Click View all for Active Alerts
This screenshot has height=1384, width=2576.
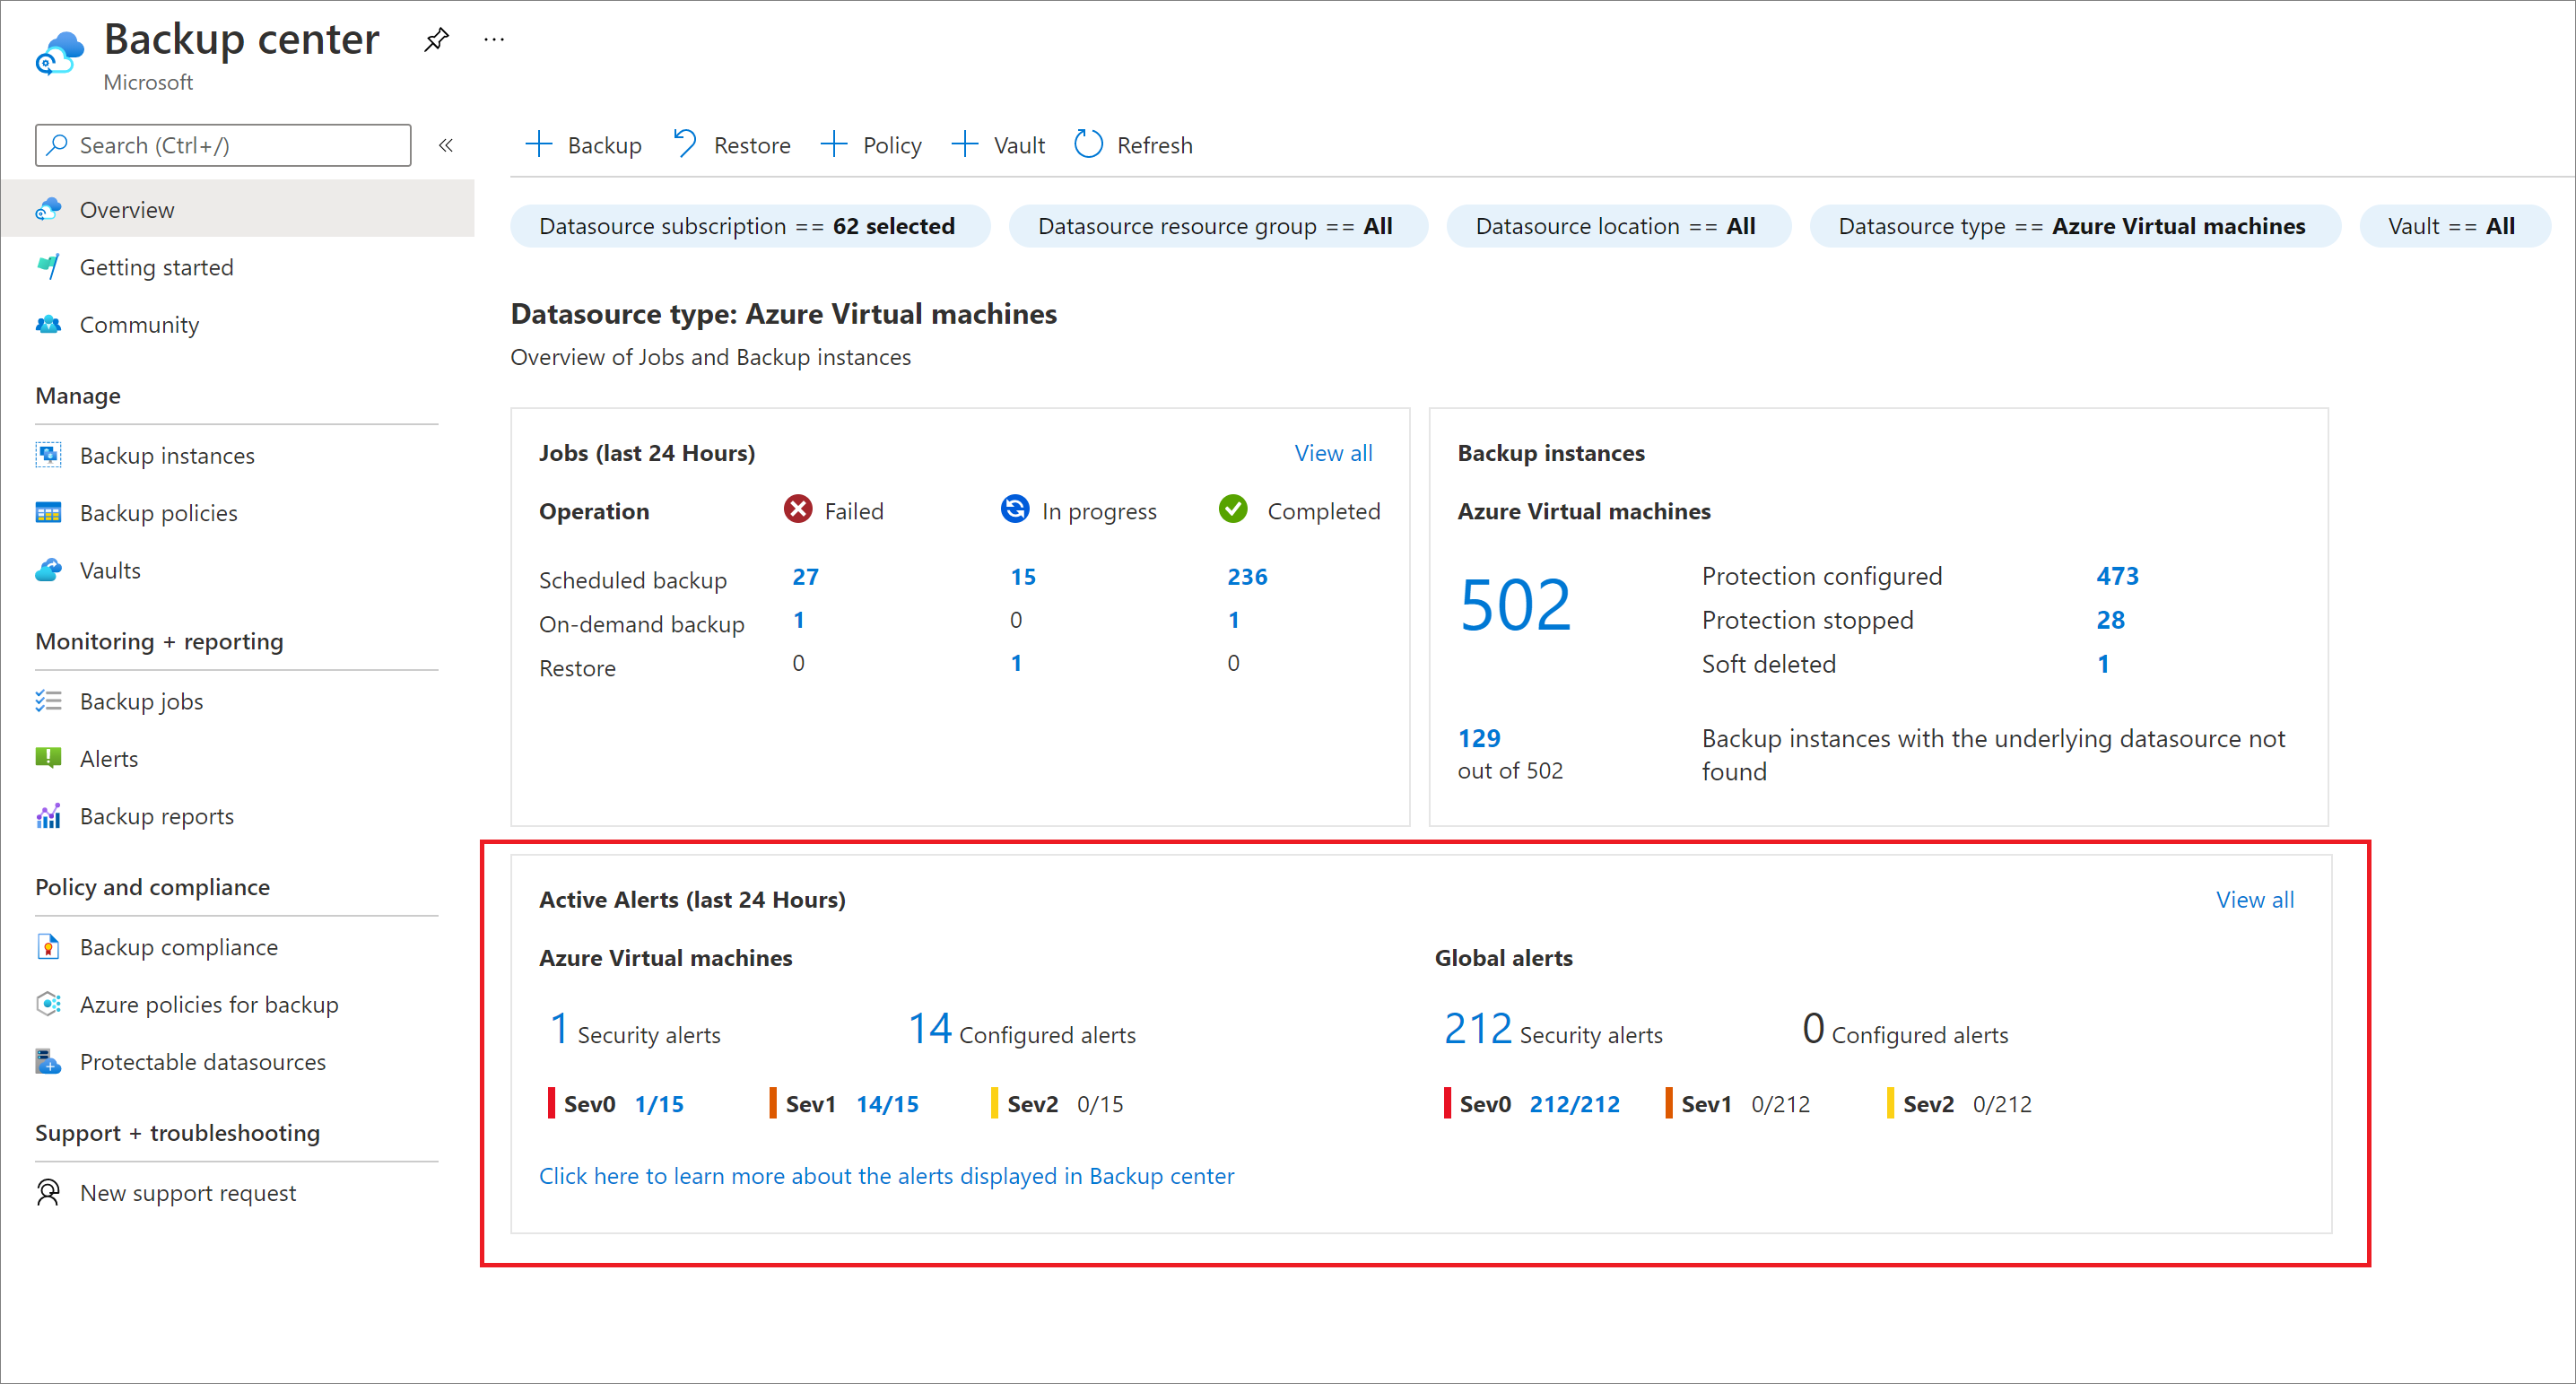2254,898
